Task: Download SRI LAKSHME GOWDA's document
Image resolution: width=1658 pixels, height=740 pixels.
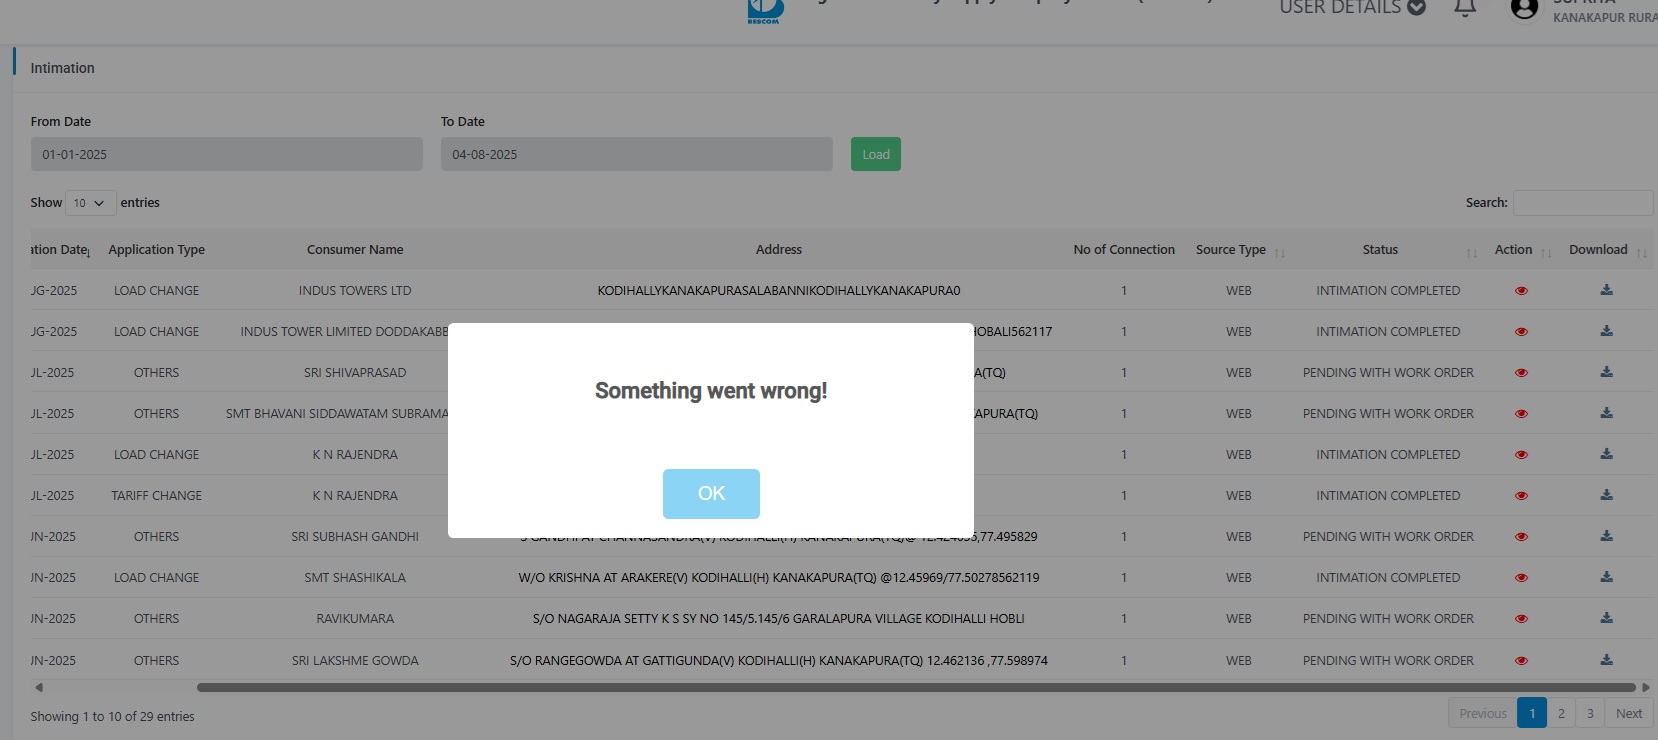Action: pyautogui.click(x=1606, y=660)
